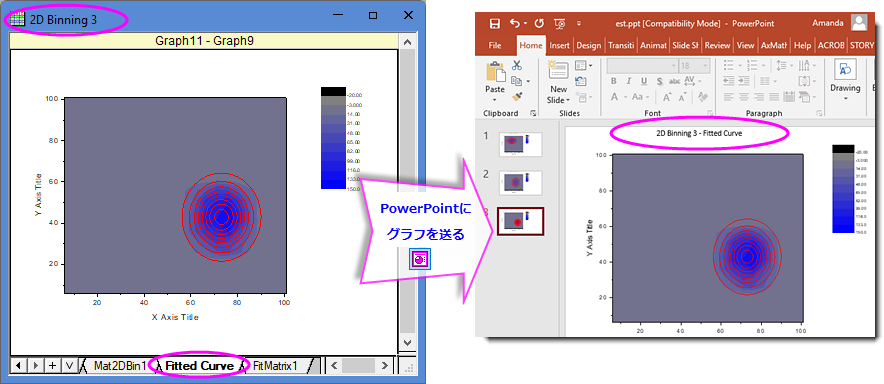Image resolution: width=884 pixels, height=384 pixels.
Task: Toggle Align Right paragraph
Action: pos(759,97)
